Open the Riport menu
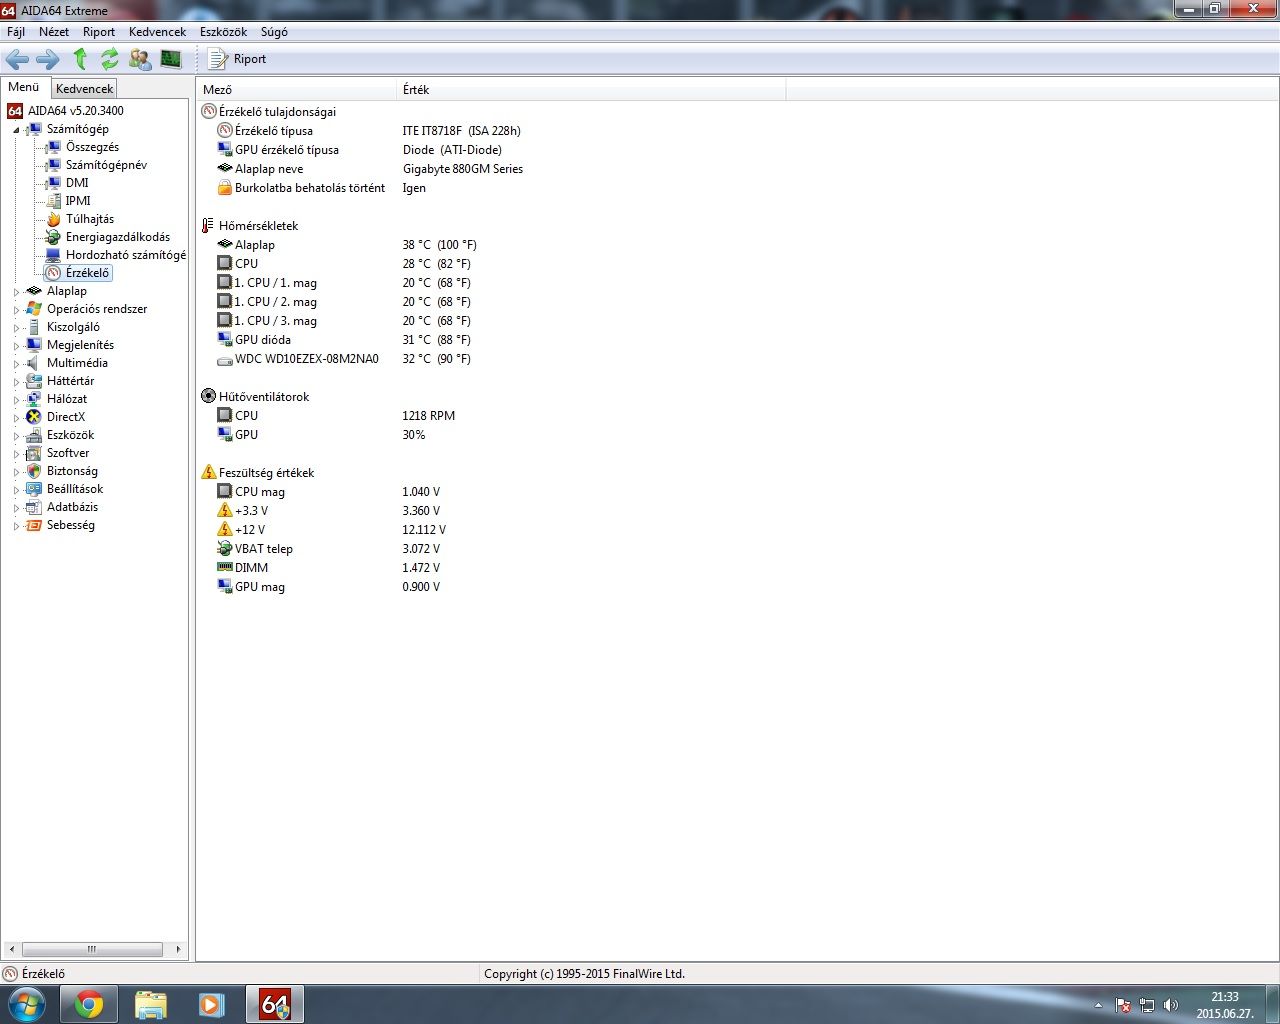Viewport: 1280px width, 1024px height. point(99,31)
